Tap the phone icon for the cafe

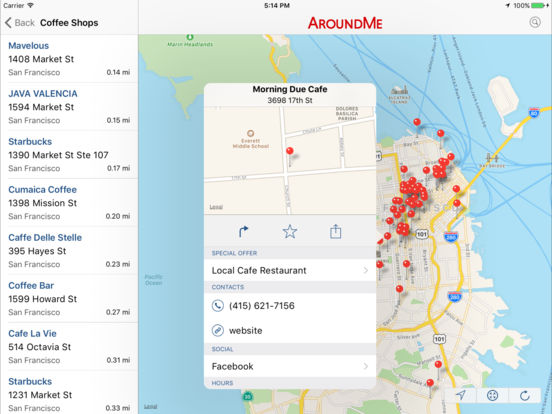[x=218, y=306]
